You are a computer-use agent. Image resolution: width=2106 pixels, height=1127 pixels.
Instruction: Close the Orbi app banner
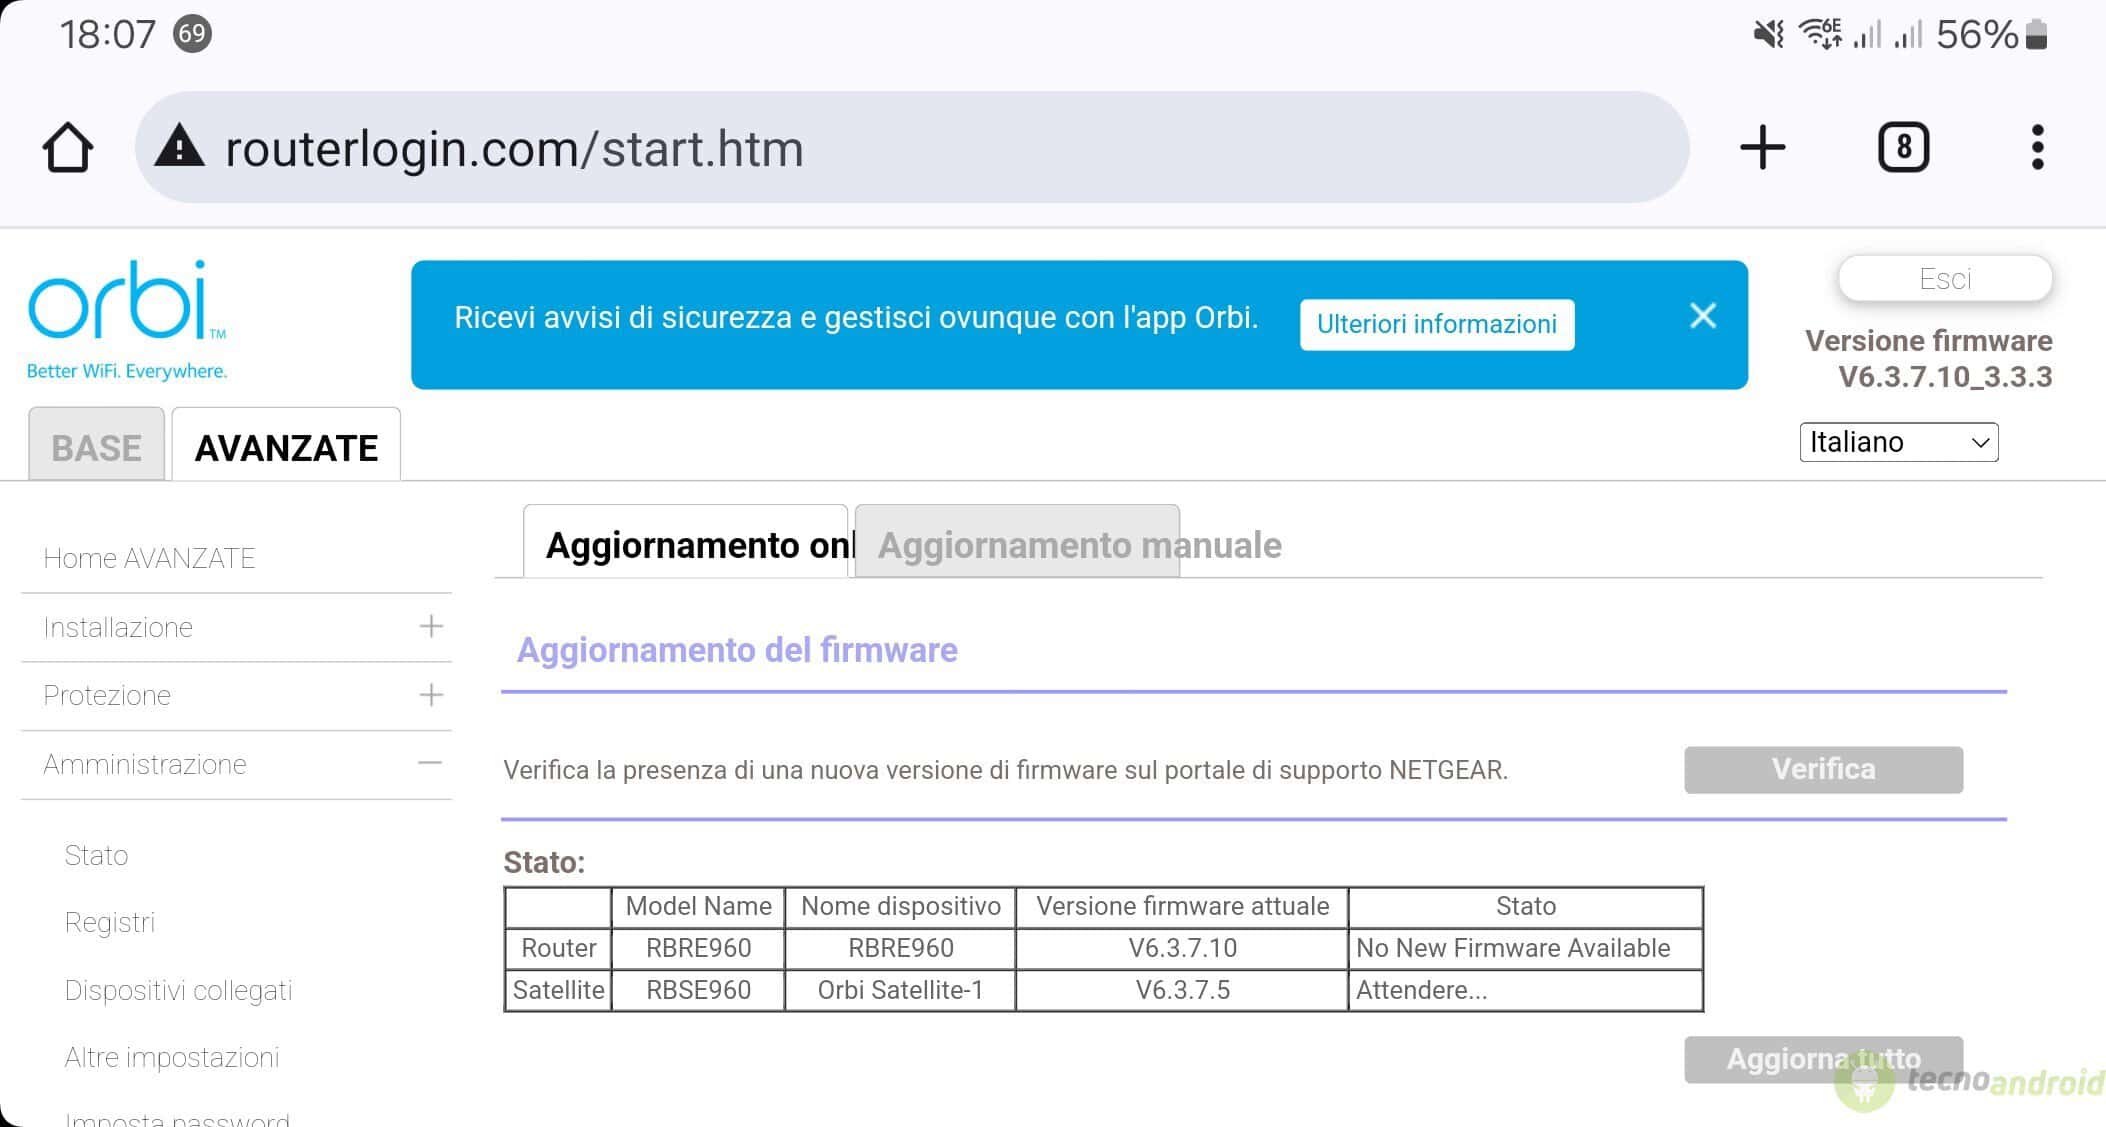pos(1703,316)
